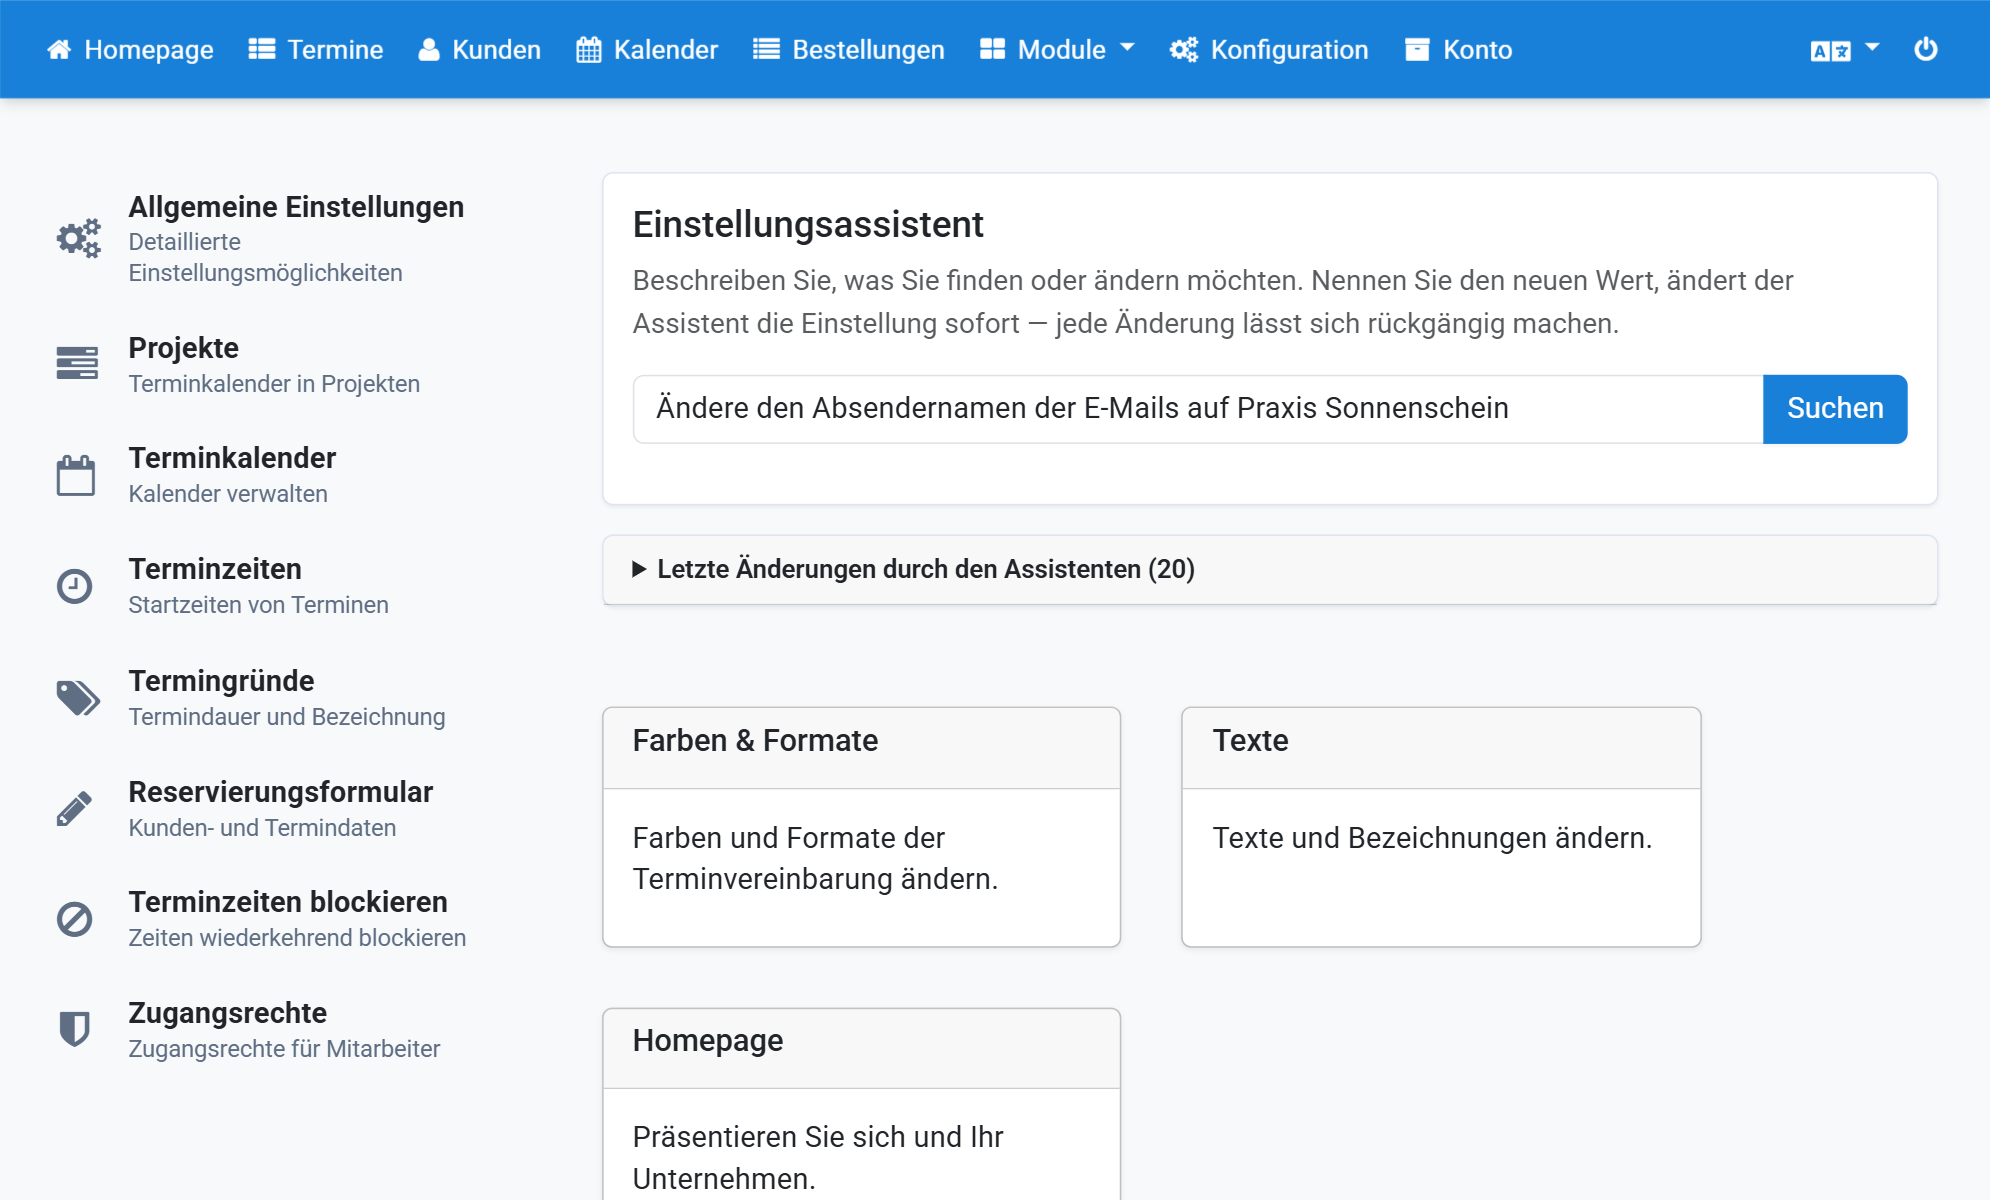Go to Konfiguration in the navbar
Image resolution: width=1990 pixels, height=1200 pixels.
click(1270, 50)
